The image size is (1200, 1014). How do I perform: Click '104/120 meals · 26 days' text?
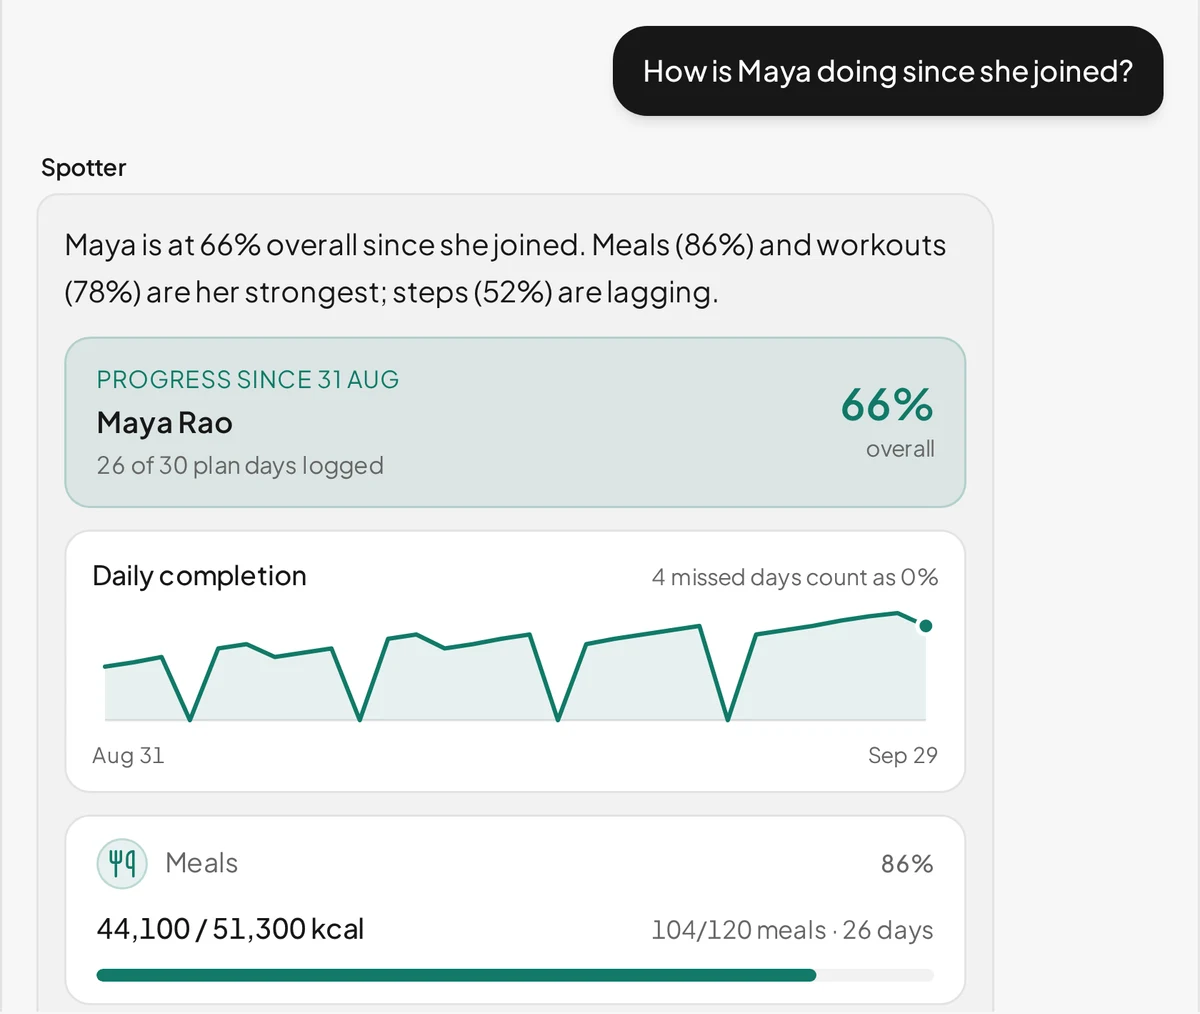[792, 930]
